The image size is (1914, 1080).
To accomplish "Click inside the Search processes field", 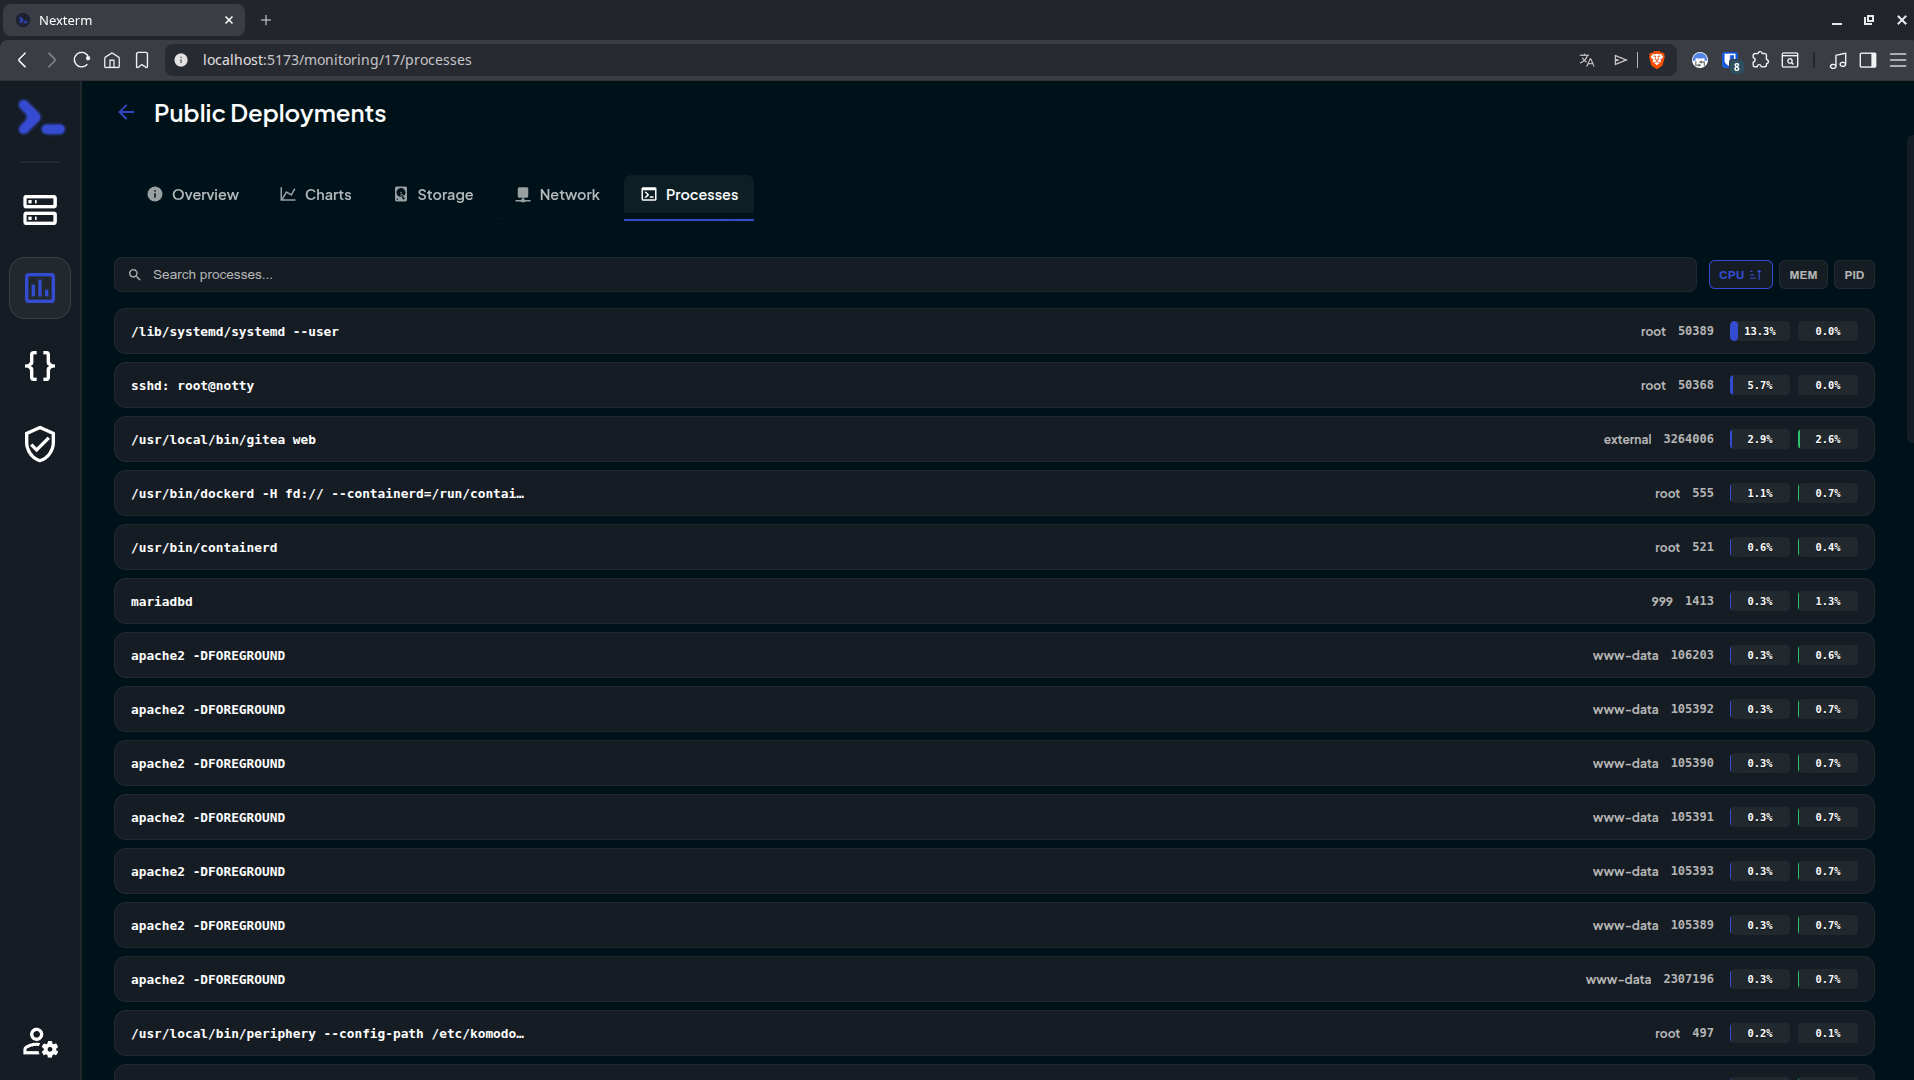I will [400, 274].
